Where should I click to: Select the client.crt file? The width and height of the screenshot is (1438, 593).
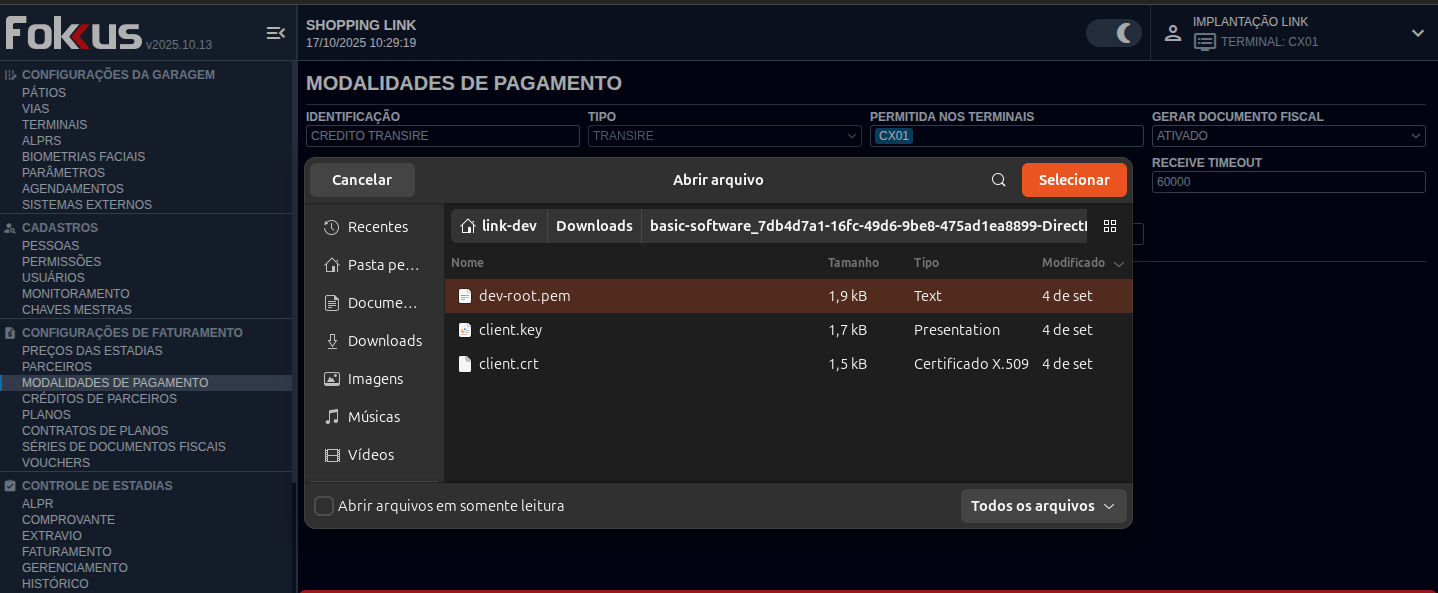(x=509, y=364)
